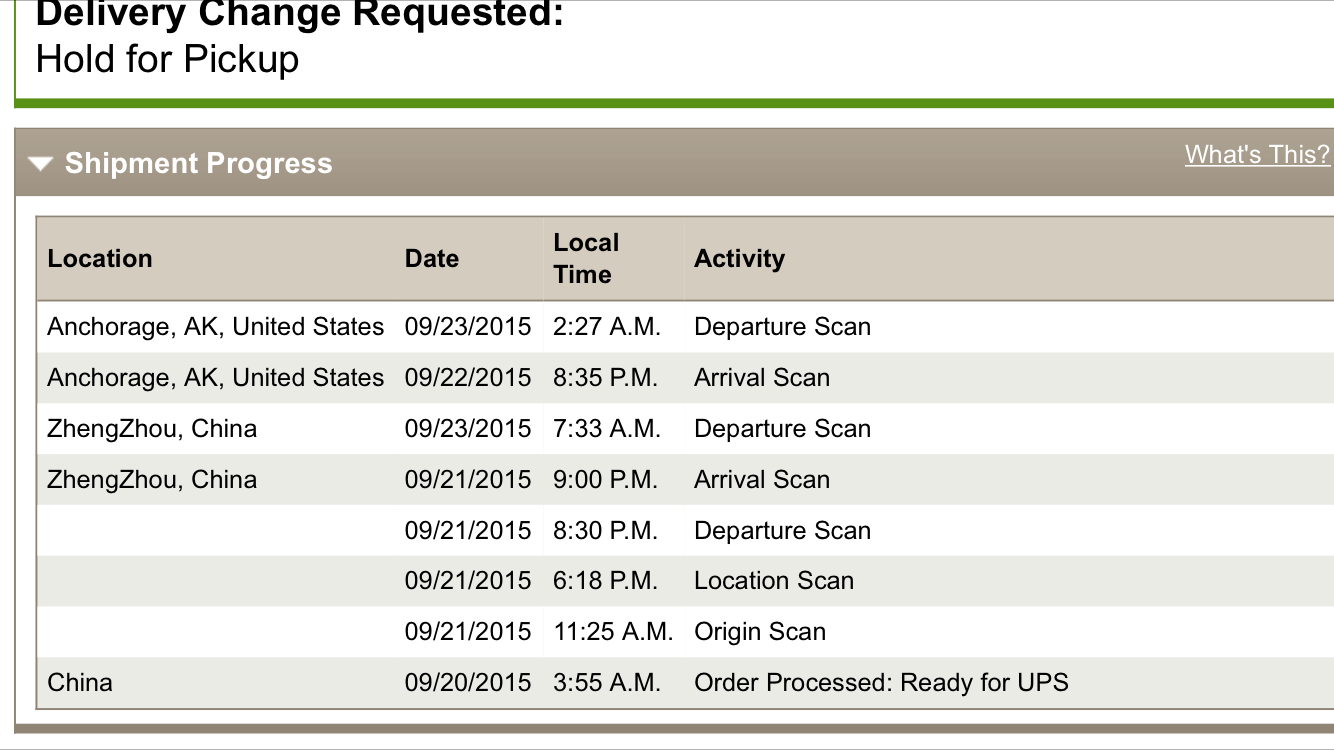The image size is (1334, 750).
Task: Click the Origin Scan activity entry
Action: (760, 632)
